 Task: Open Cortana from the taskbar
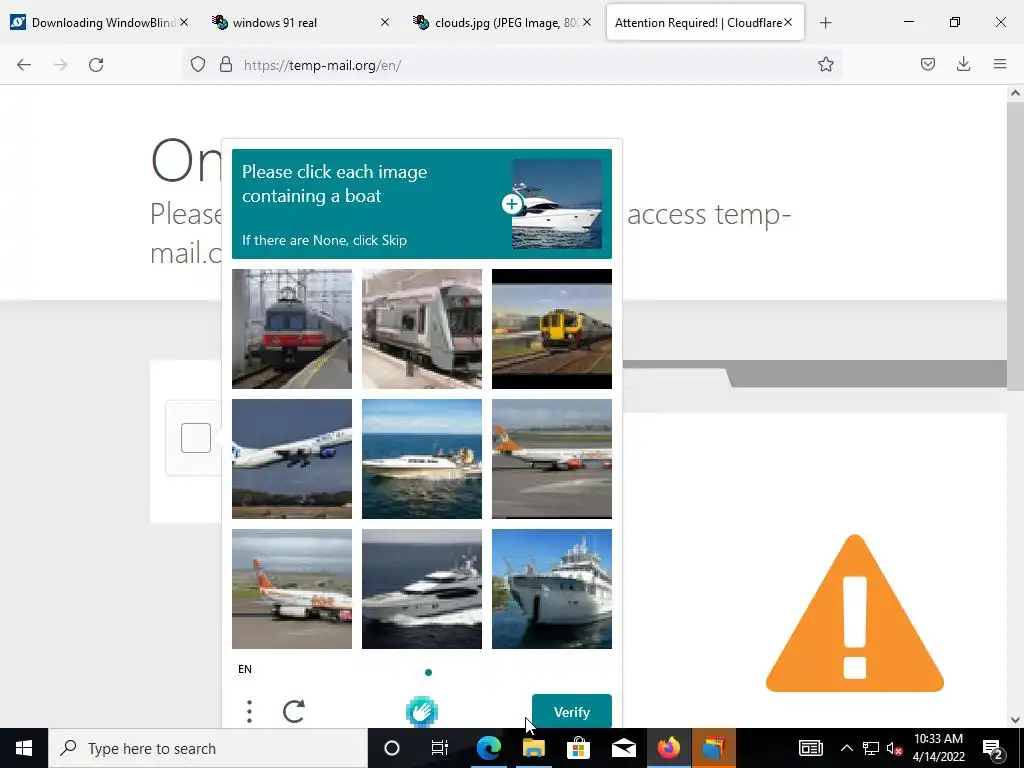point(391,748)
